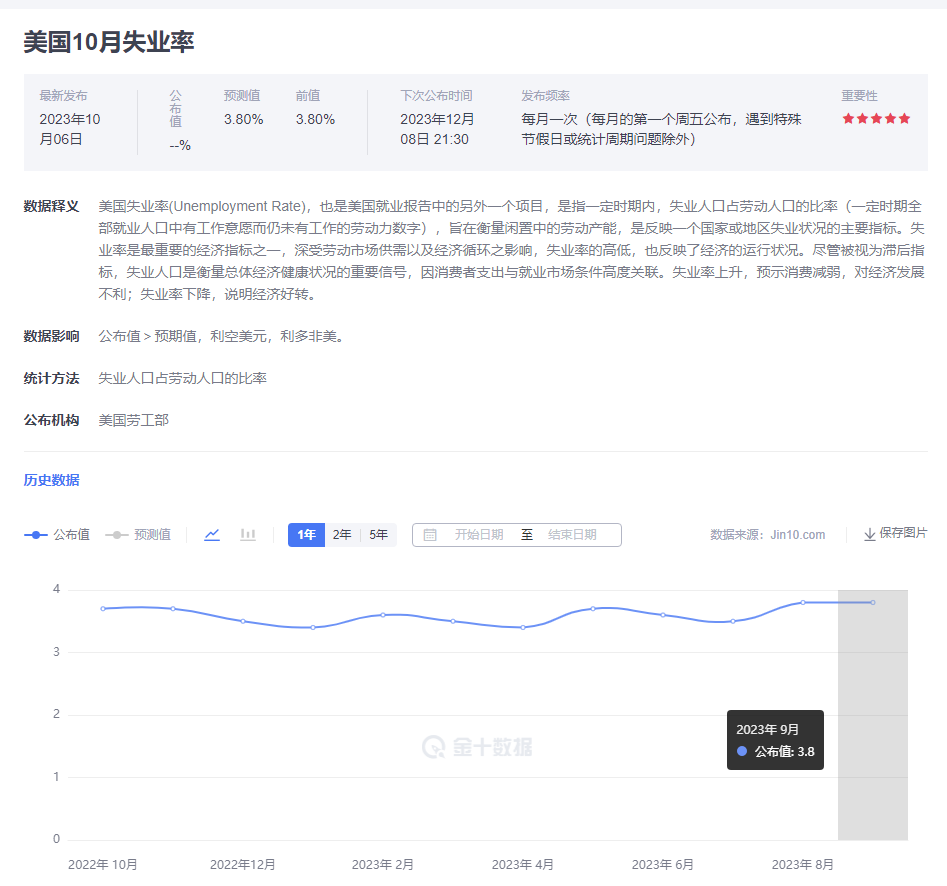Select the 1年 time range tab
The image size is (947, 886).
[306, 535]
